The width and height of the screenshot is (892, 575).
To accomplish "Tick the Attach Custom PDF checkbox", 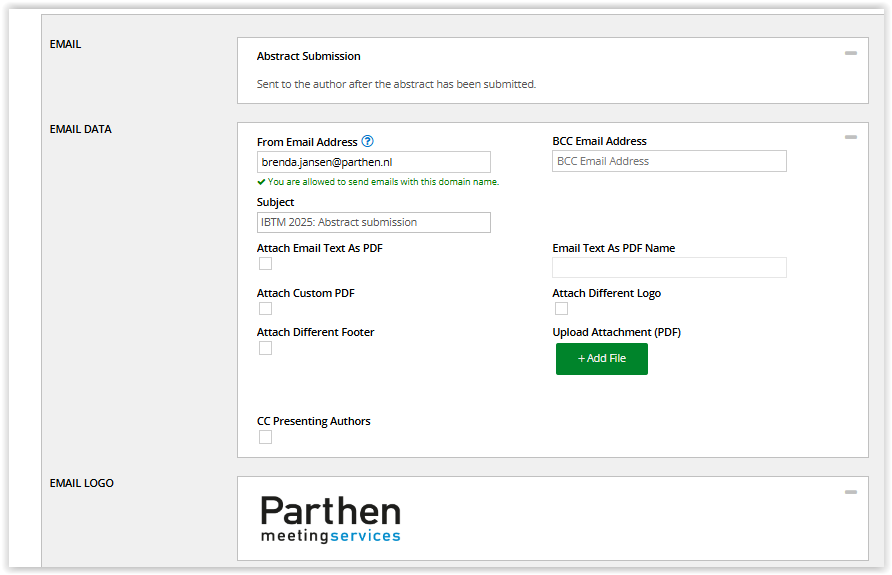I will tap(265, 309).
